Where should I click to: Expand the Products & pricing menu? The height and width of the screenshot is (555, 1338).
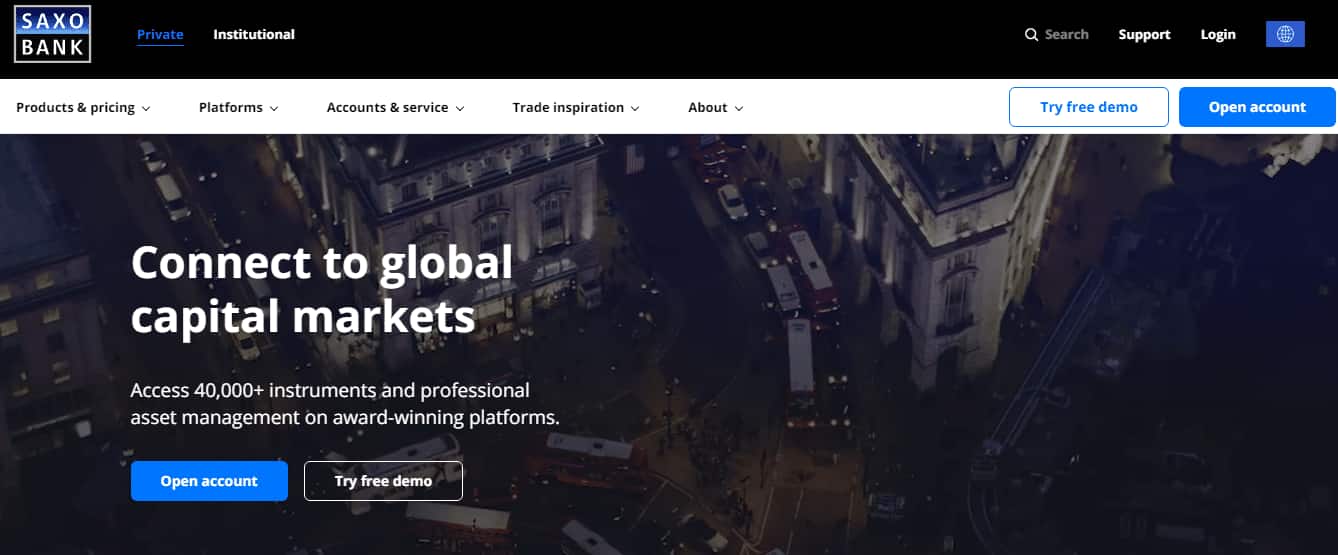pyautogui.click(x=83, y=107)
